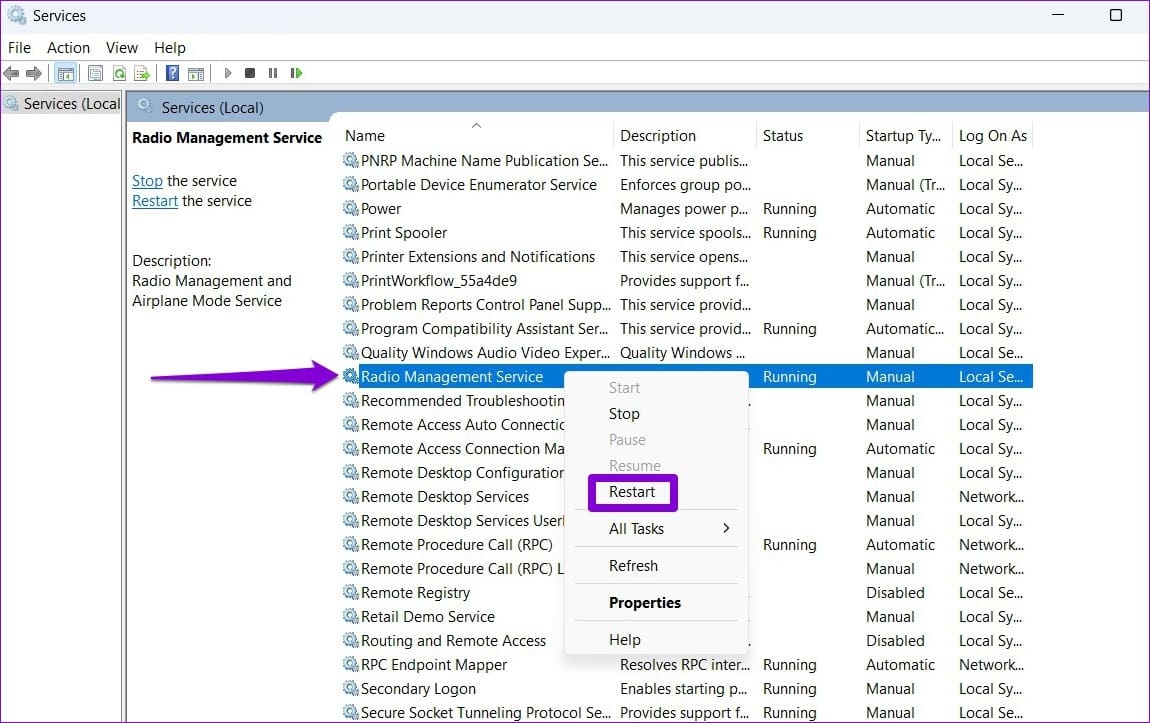Select Properties from the context menu
1150x723 pixels.
(645, 603)
